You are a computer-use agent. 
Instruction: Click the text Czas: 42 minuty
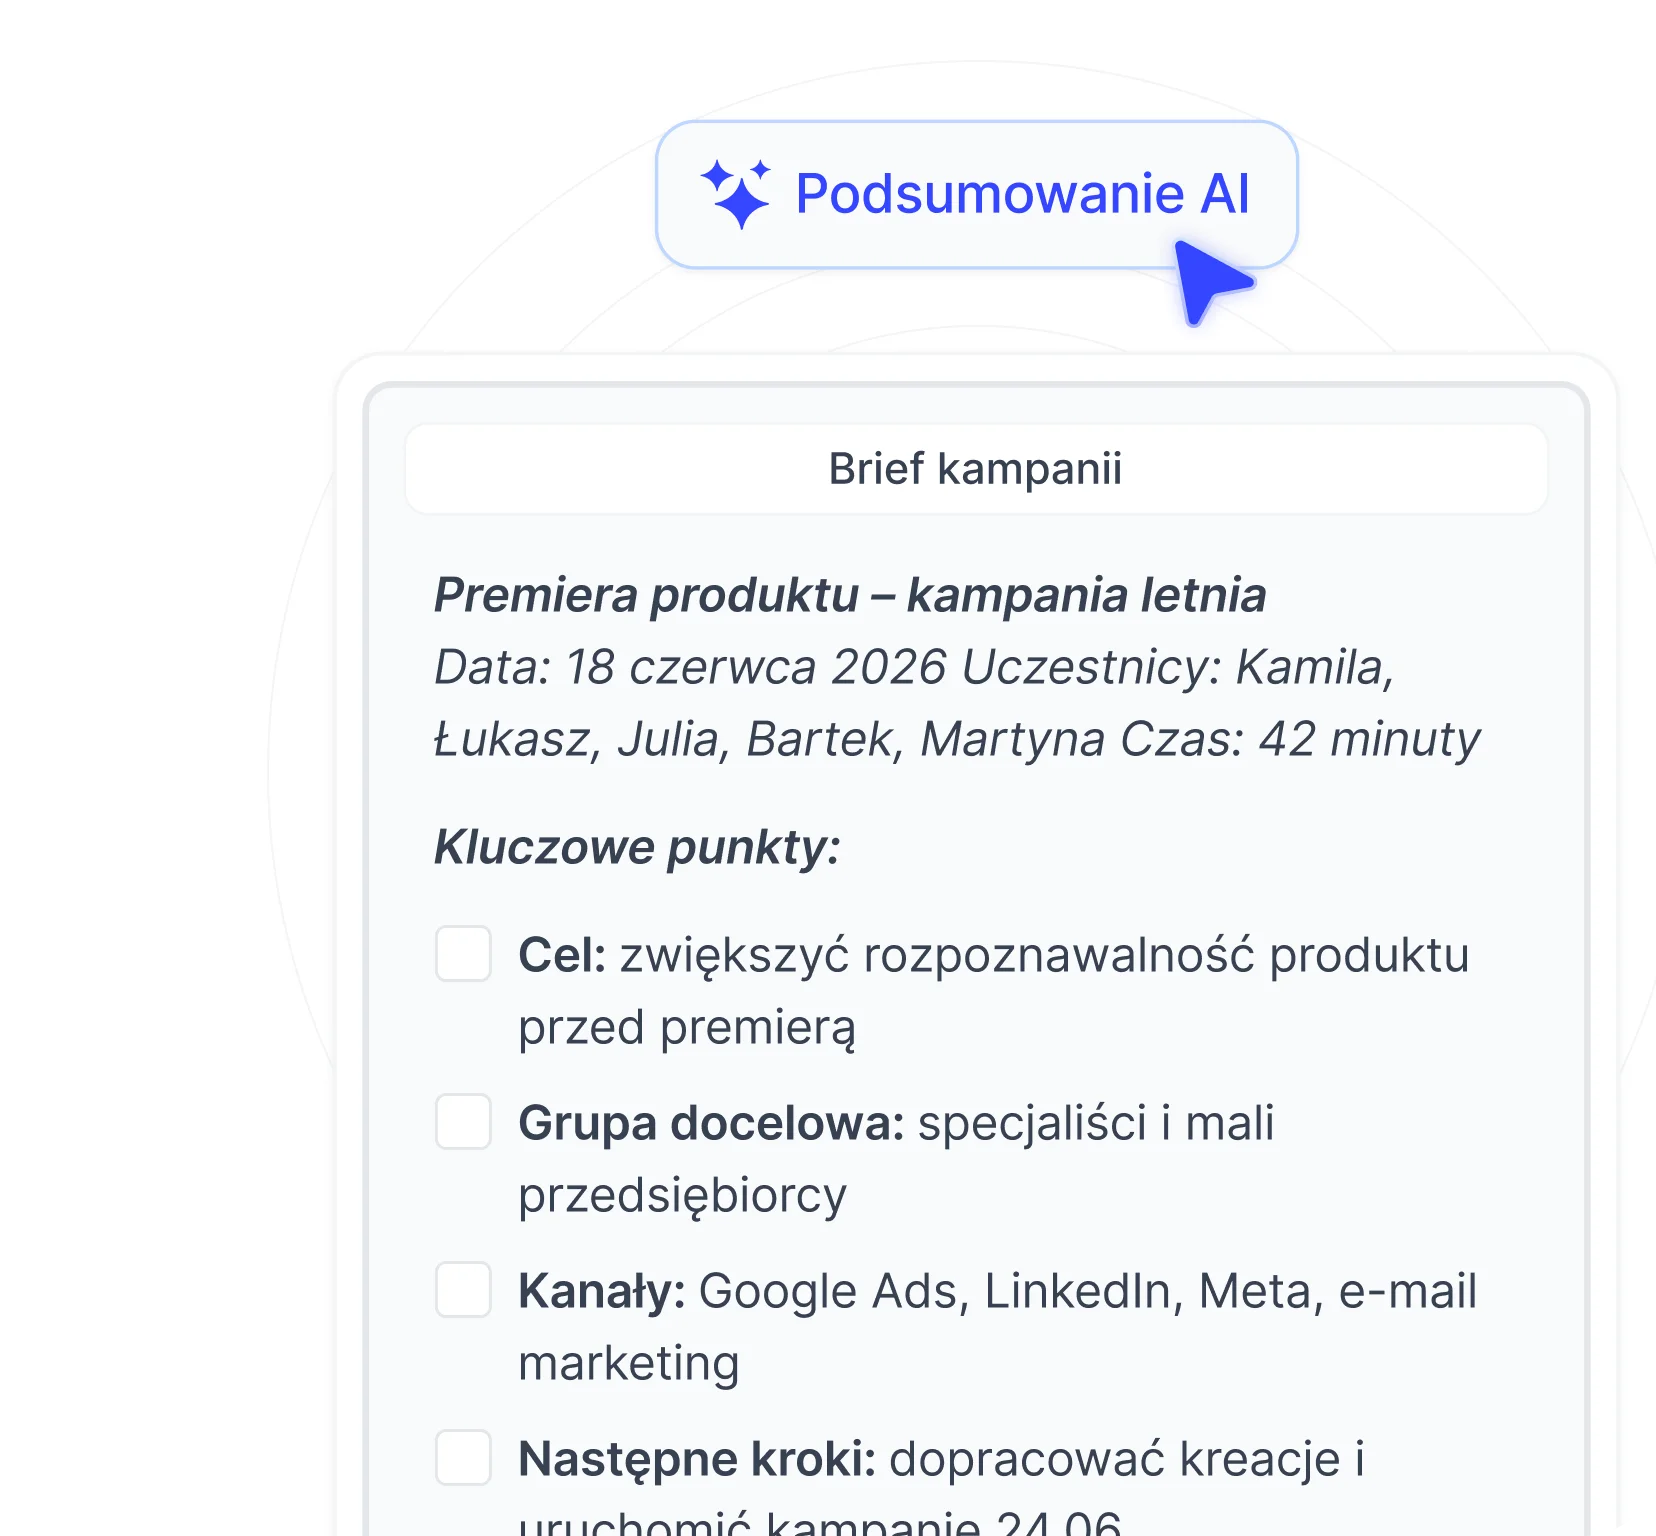(1300, 740)
